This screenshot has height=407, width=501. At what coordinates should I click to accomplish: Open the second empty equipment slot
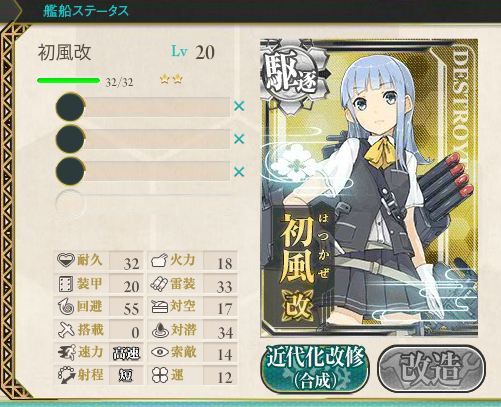[x=143, y=139]
